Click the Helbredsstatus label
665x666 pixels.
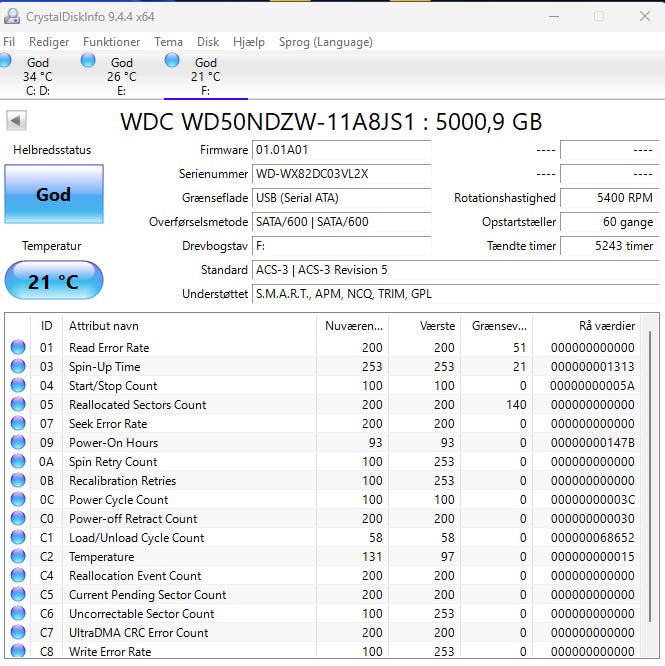tap(52, 150)
